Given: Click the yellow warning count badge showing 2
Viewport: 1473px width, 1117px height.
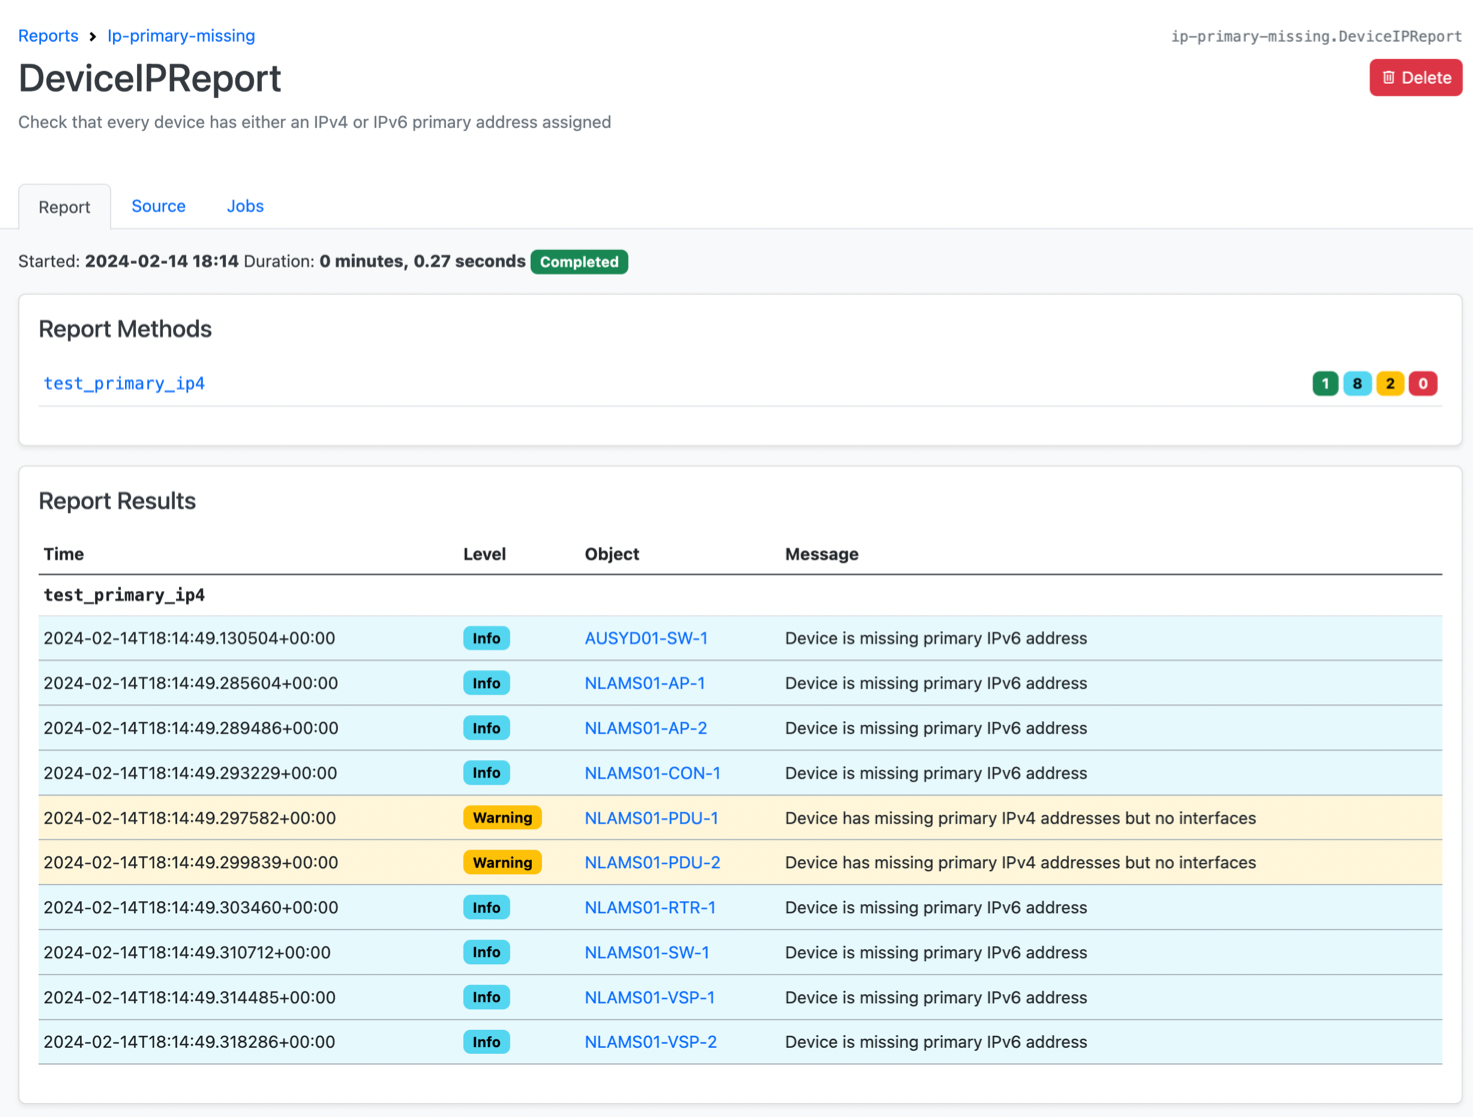Looking at the screenshot, I should [x=1390, y=383].
